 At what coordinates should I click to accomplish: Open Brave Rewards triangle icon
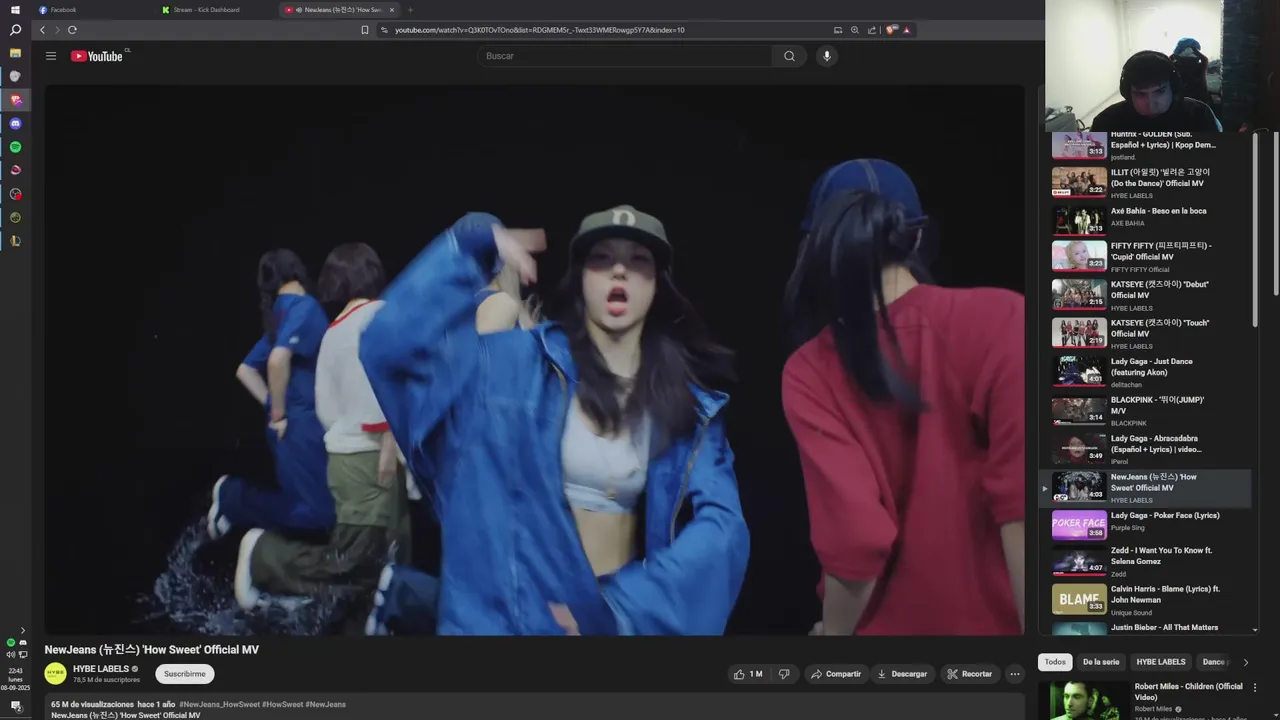(x=907, y=30)
